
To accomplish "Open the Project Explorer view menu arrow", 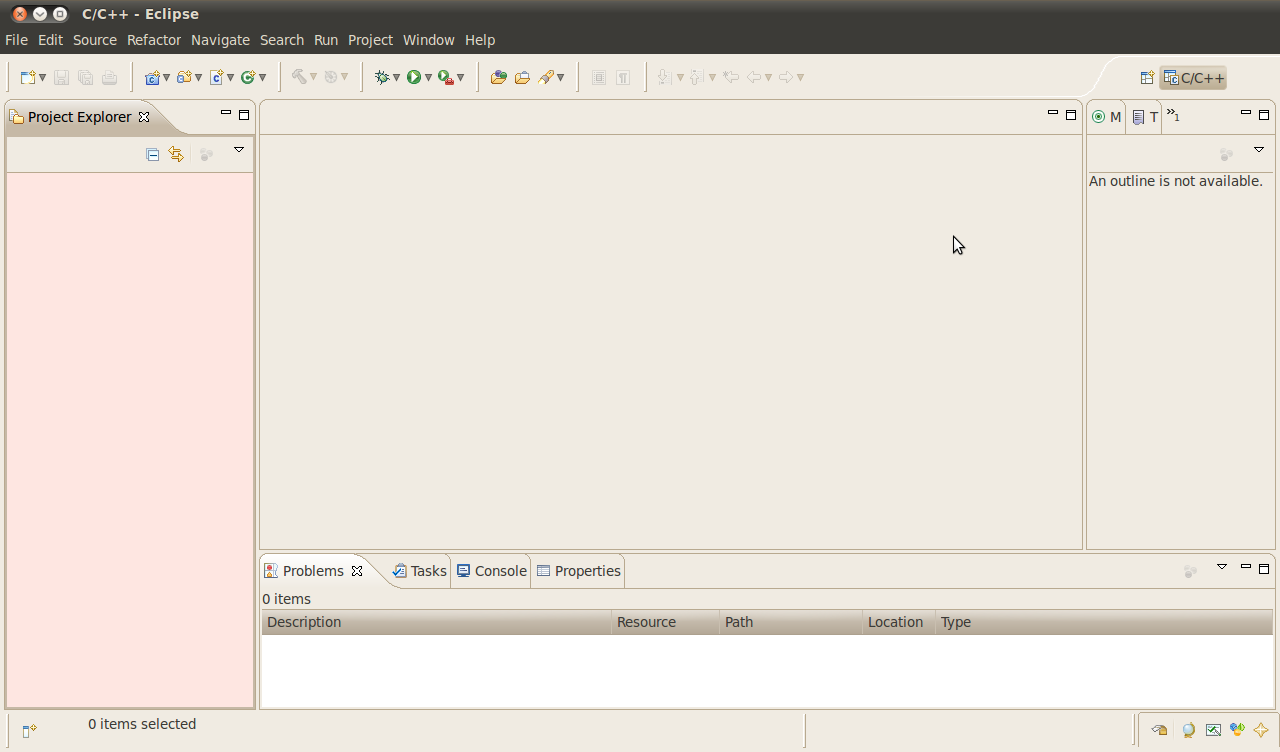I will (239, 150).
